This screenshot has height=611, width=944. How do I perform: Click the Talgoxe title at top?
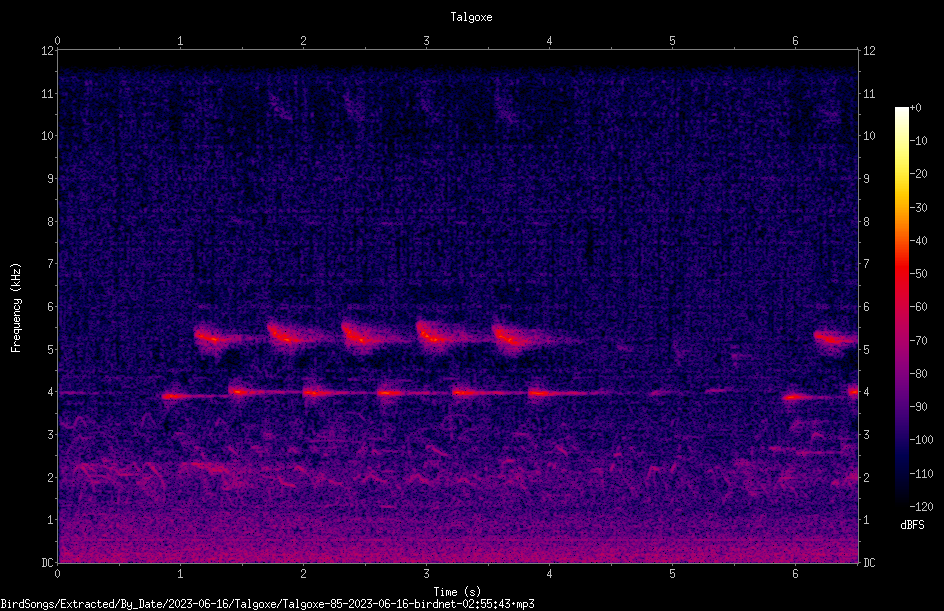pos(471,17)
